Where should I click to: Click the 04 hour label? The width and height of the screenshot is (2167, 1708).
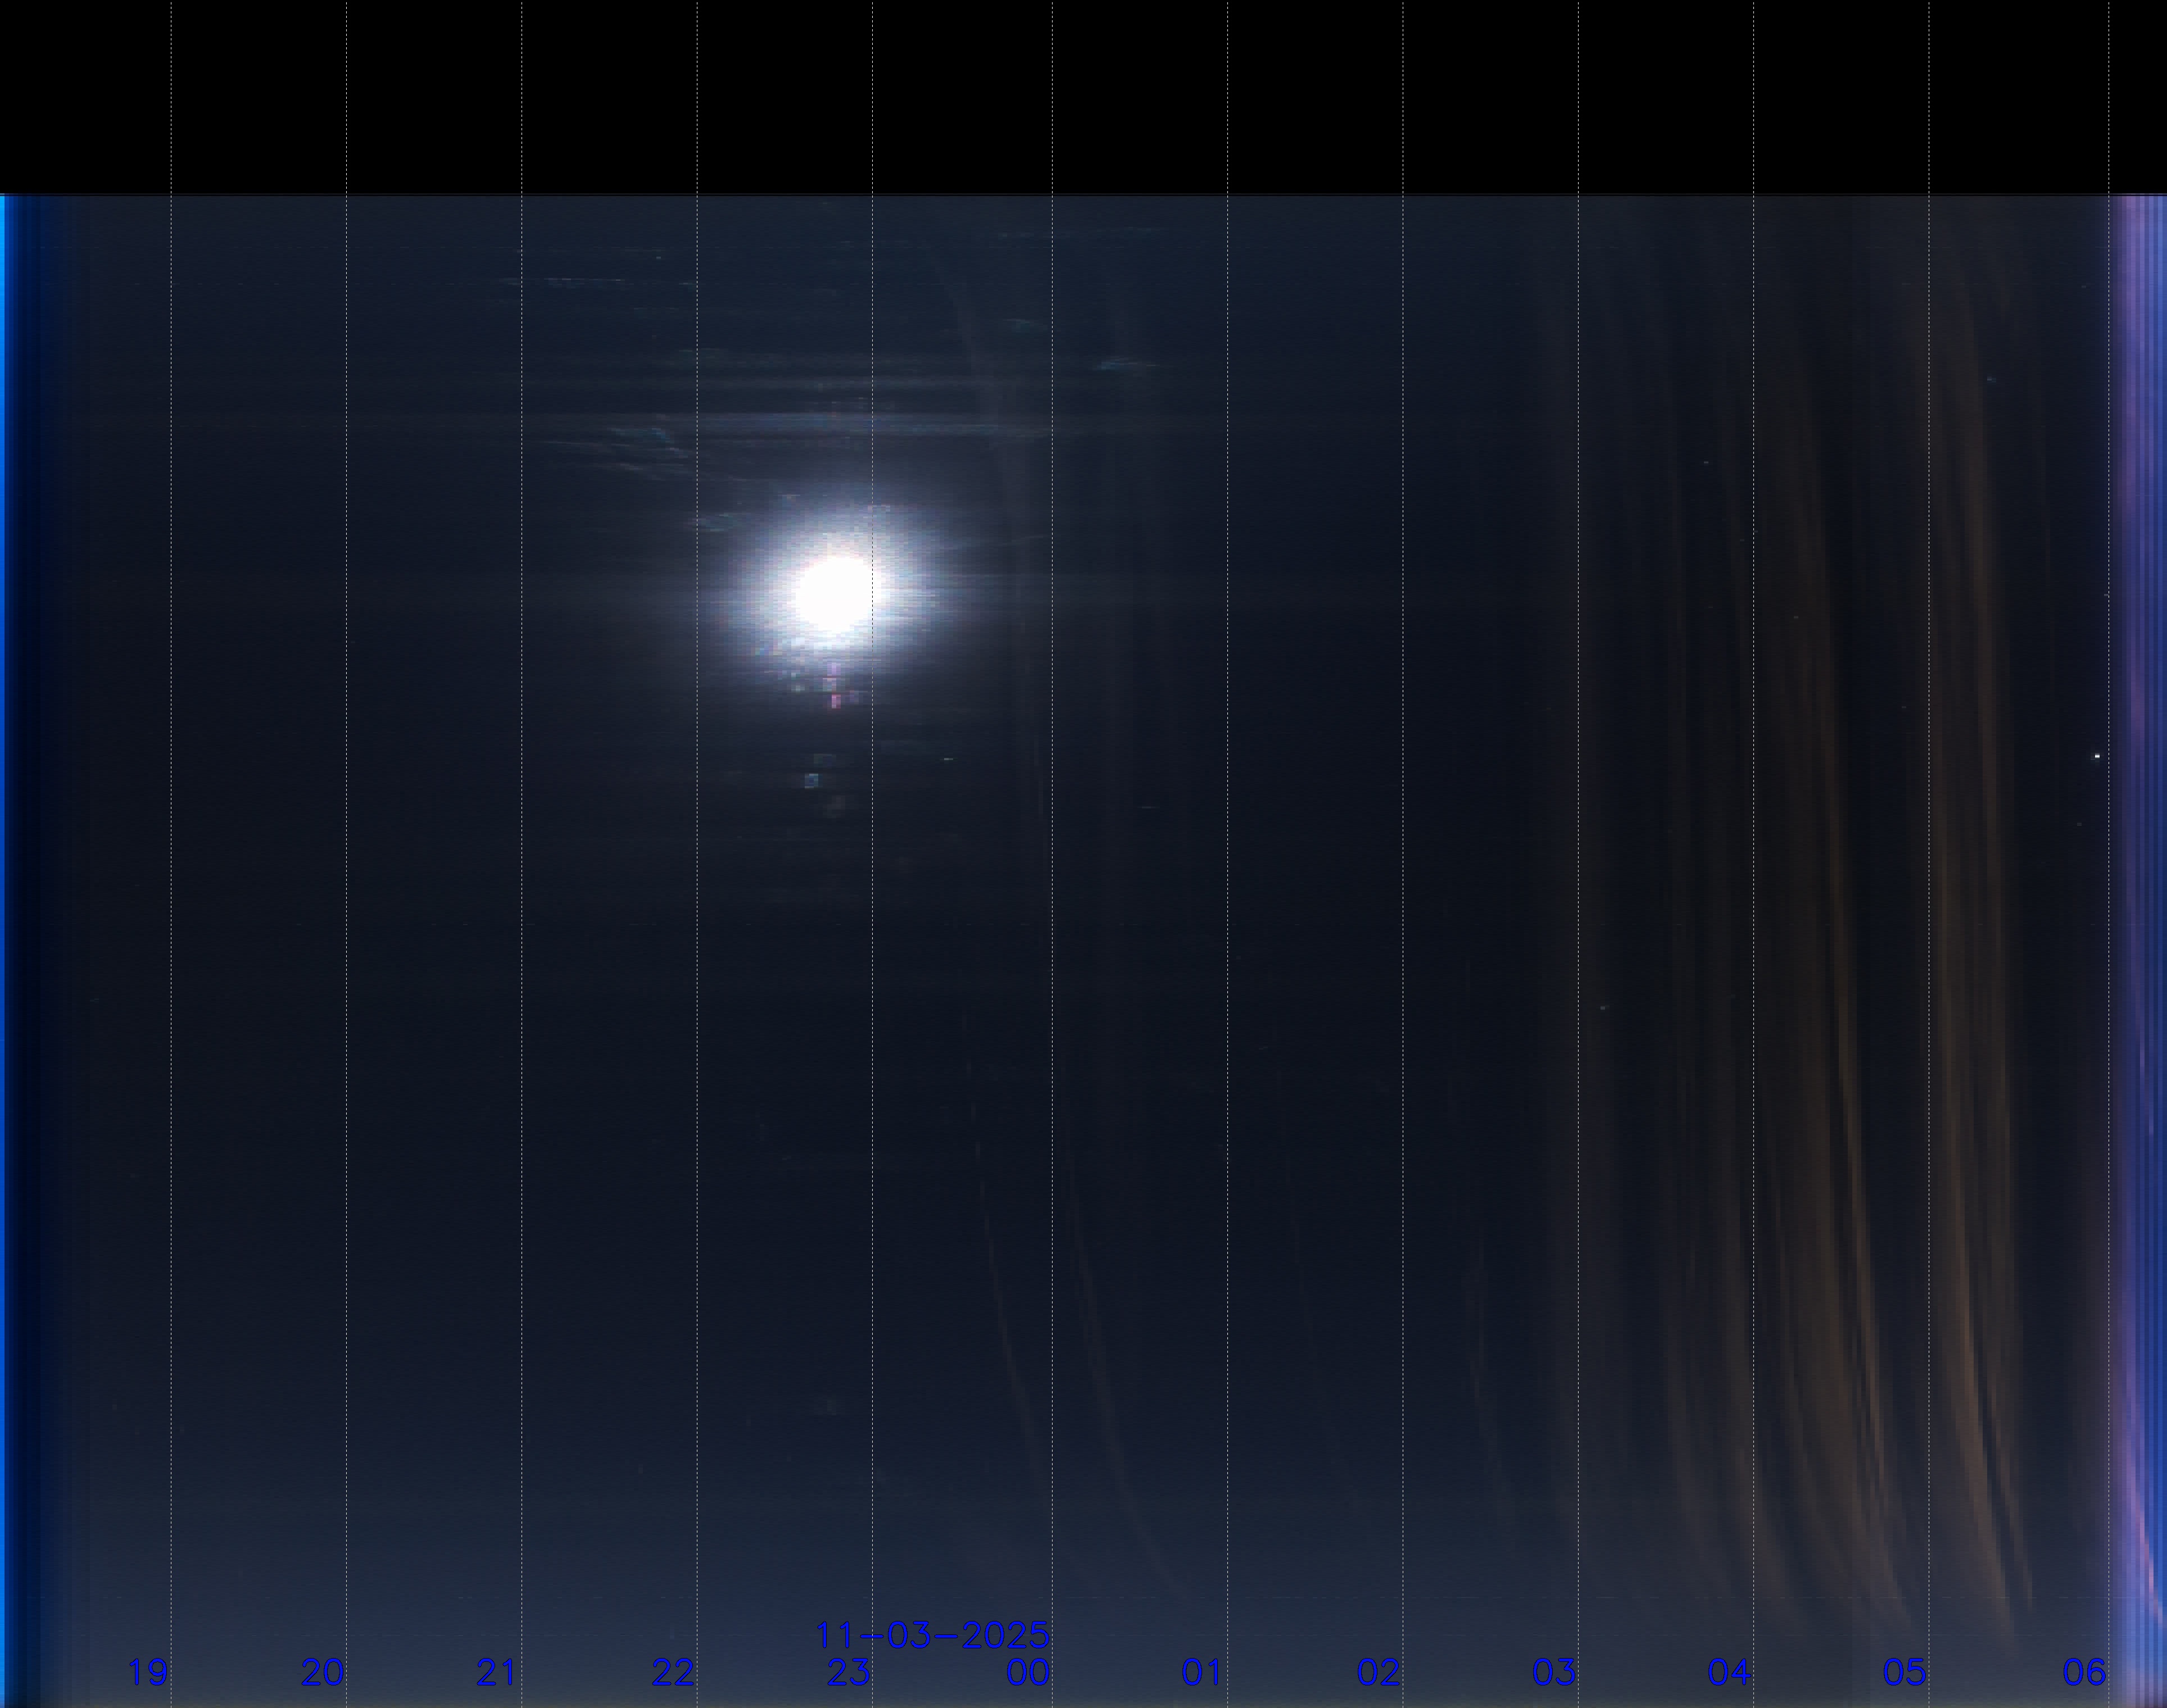(1729, 1672)
